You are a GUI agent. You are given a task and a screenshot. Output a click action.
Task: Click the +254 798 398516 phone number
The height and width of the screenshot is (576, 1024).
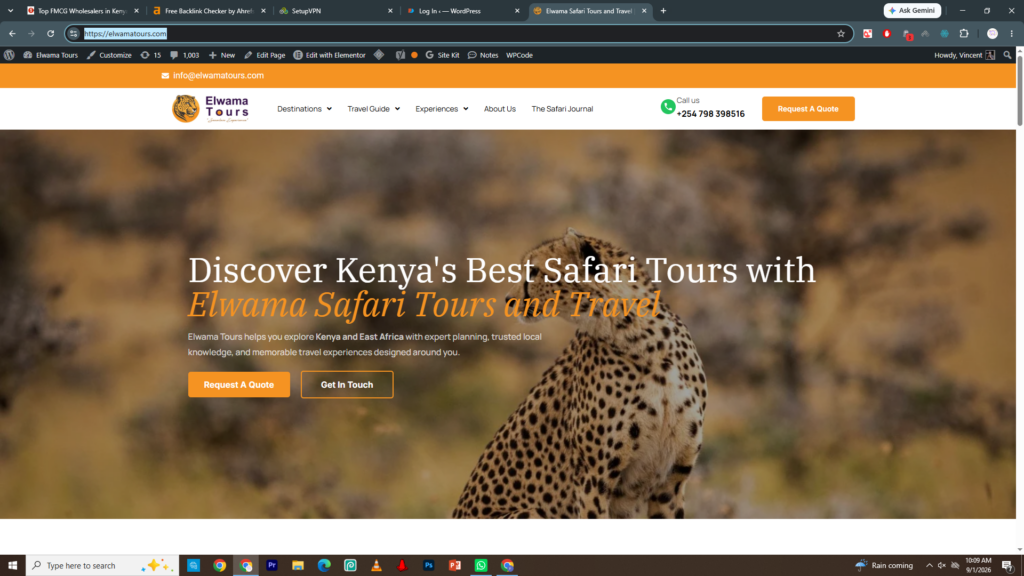(710, 114)
